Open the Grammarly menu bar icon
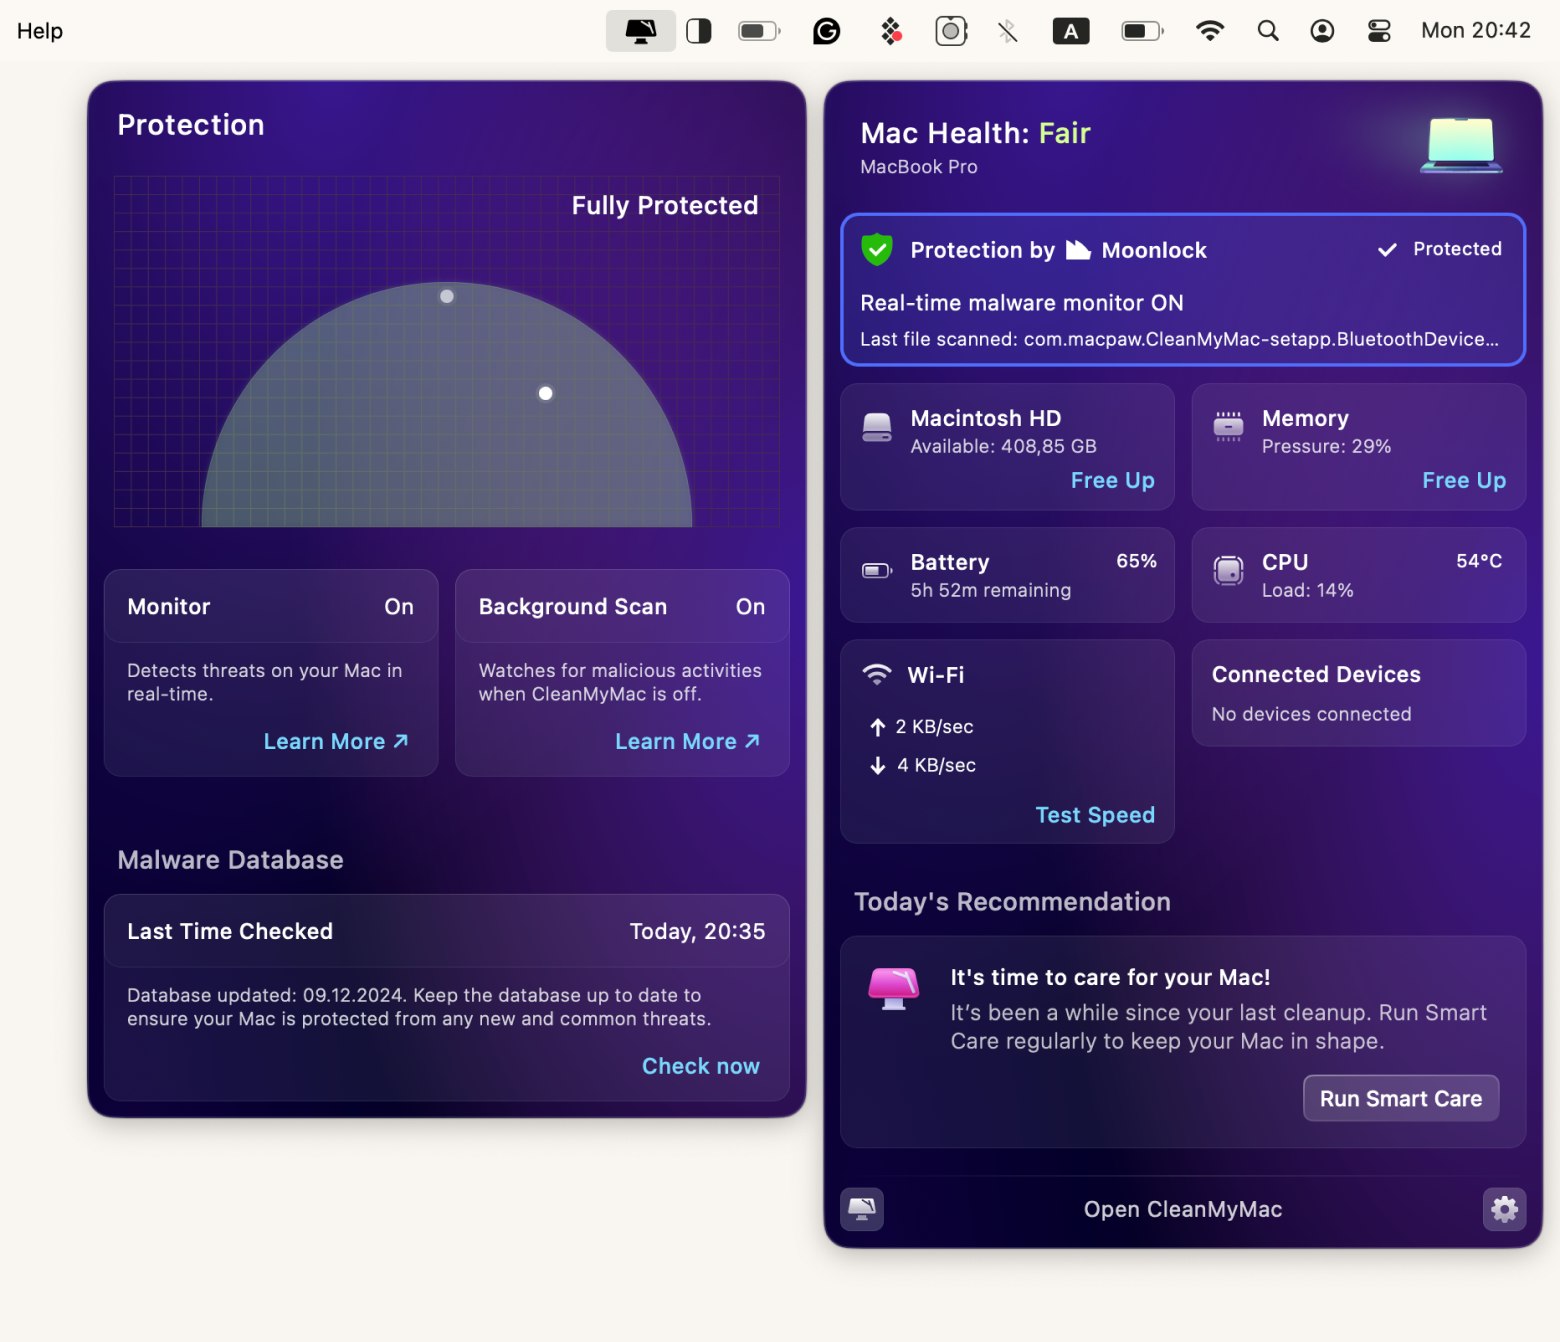Screen dimensions: 1560x1342 click(827, 31)
